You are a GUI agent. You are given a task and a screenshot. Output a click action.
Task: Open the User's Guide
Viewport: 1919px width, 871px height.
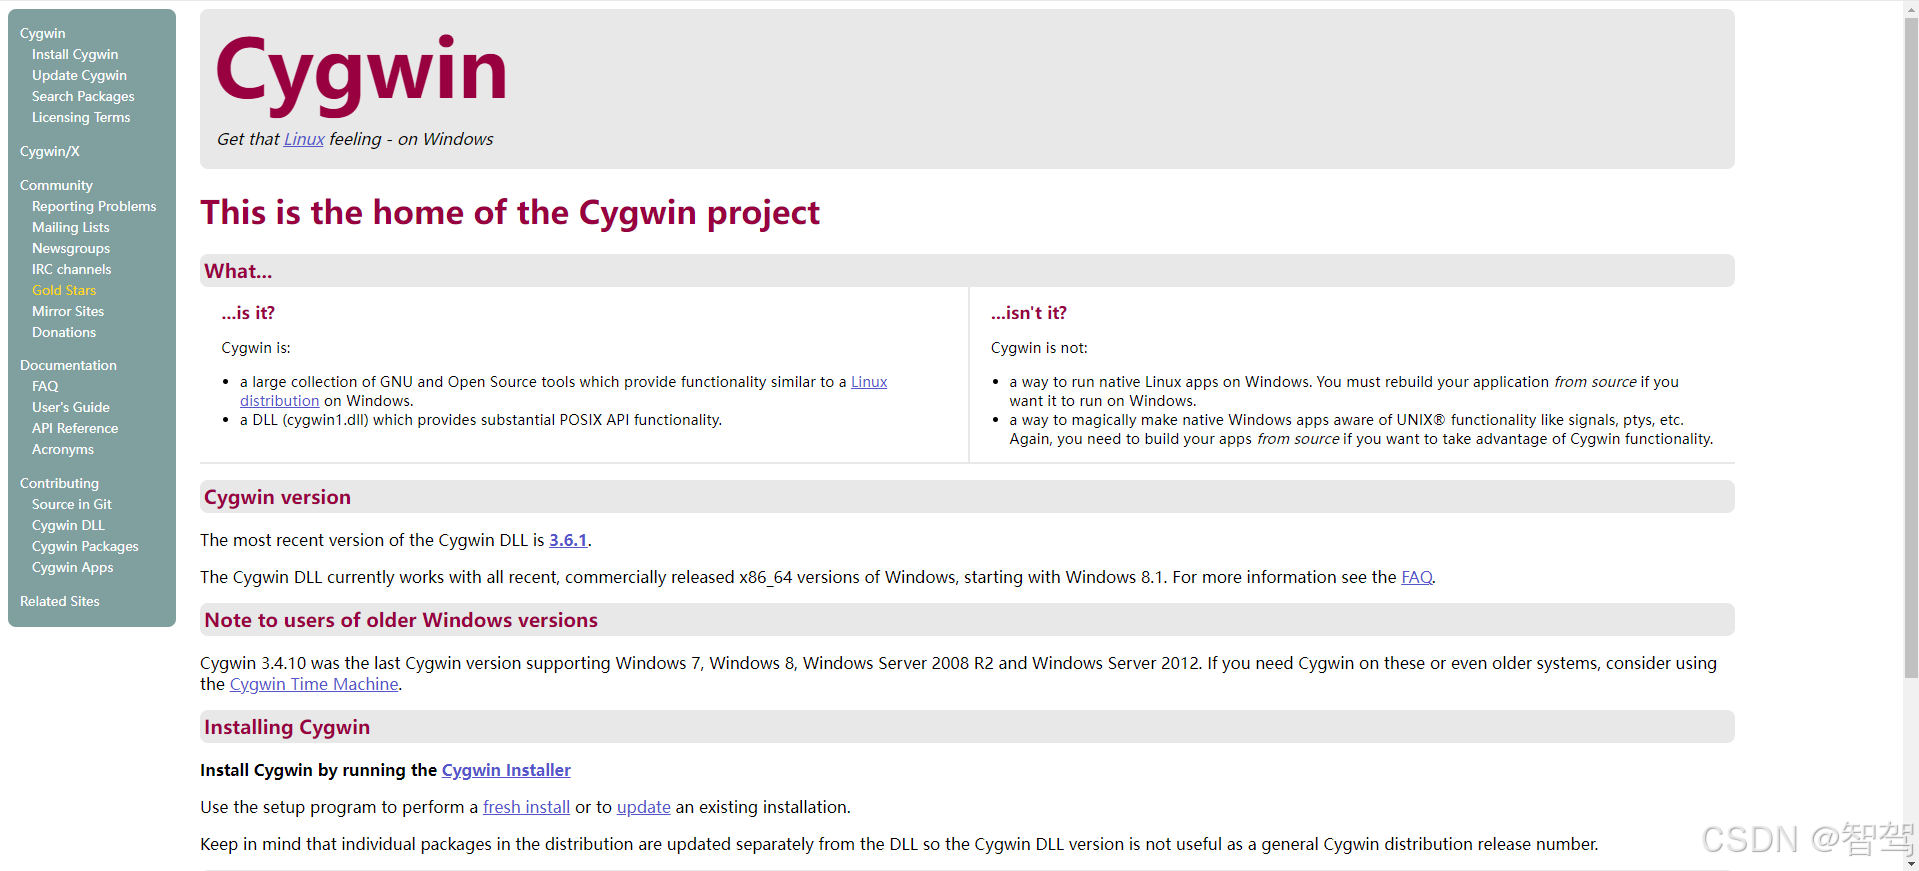[x=71, y=407]
